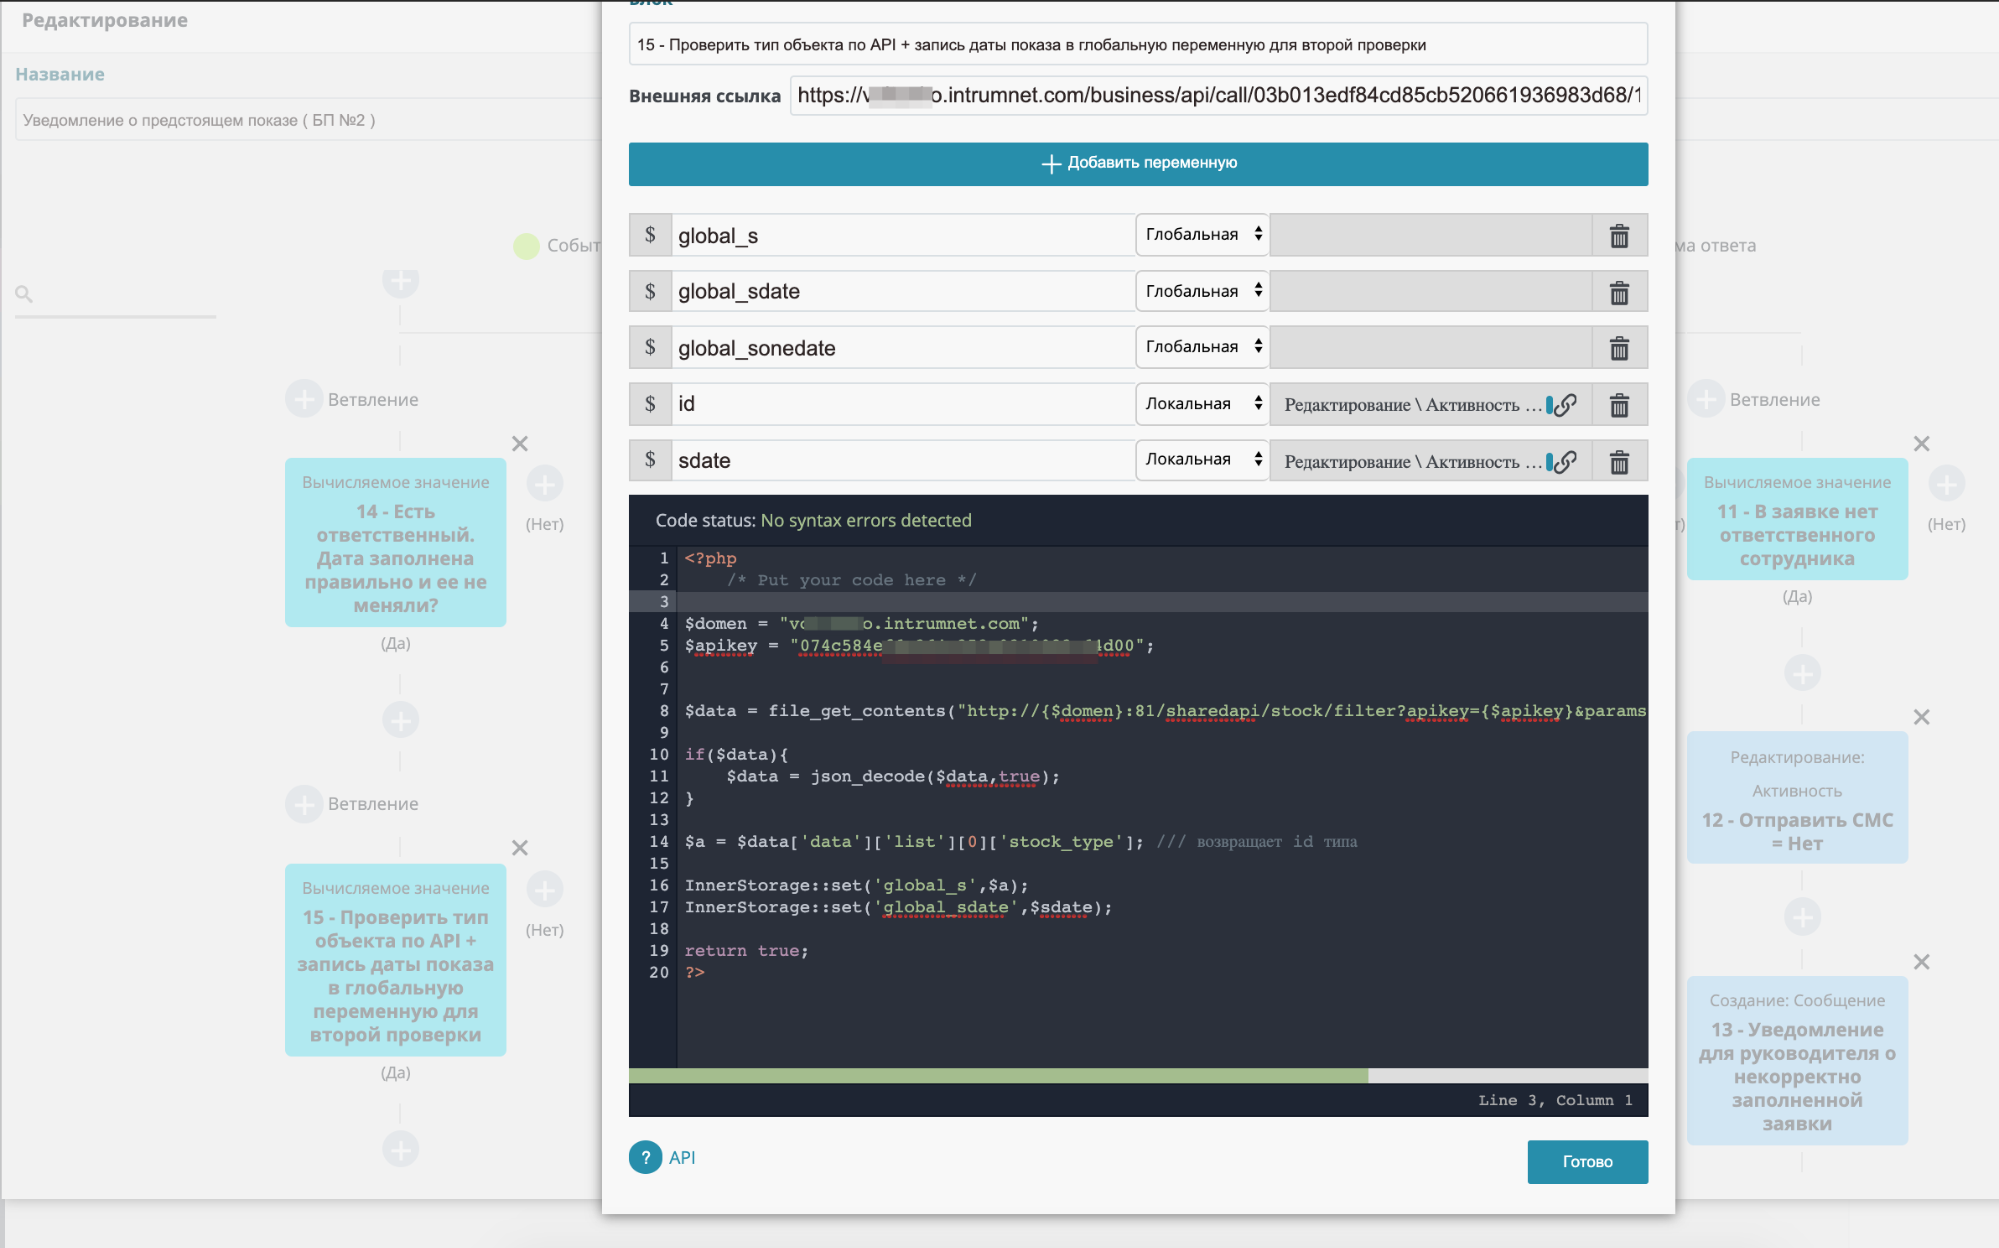
Task: Click the $ icon of global_s row
Action: tap(650, 235)
